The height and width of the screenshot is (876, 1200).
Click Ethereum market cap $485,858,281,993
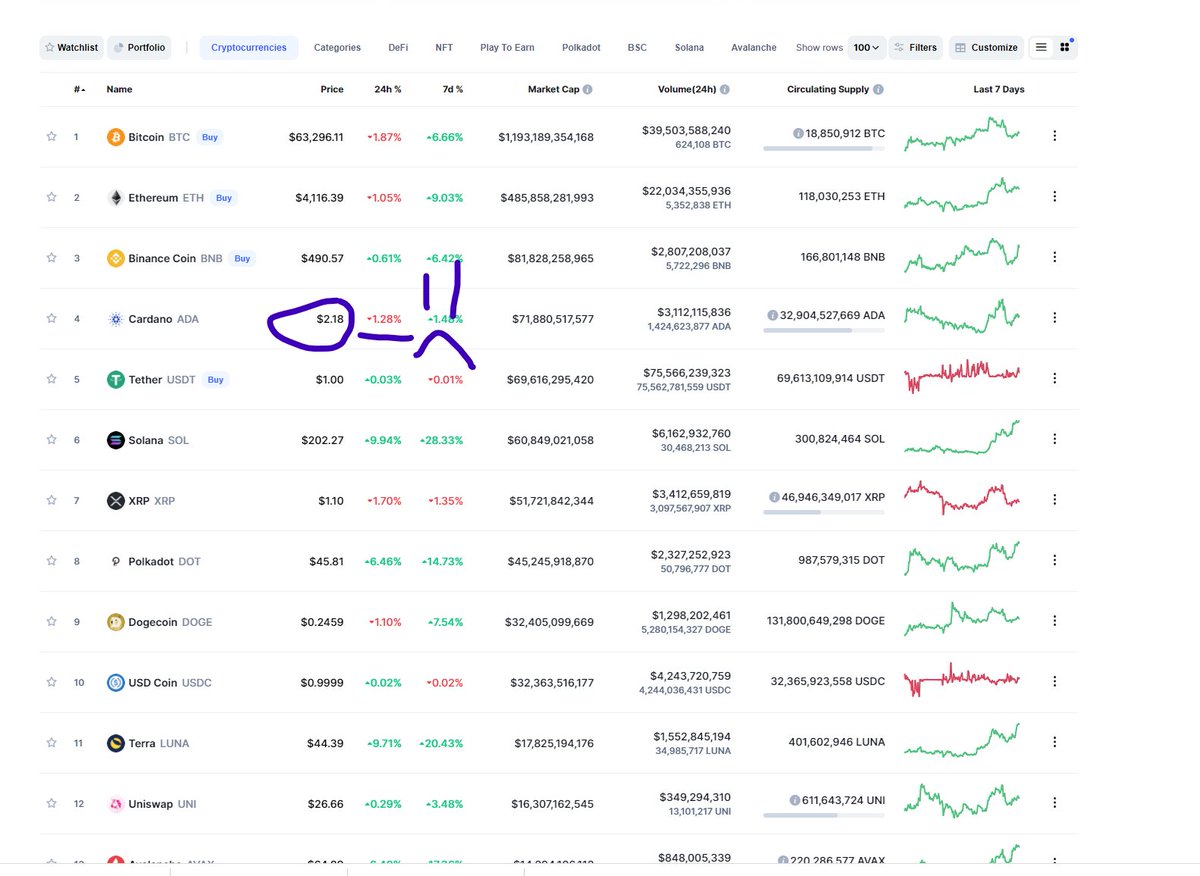tap(547, 198)
